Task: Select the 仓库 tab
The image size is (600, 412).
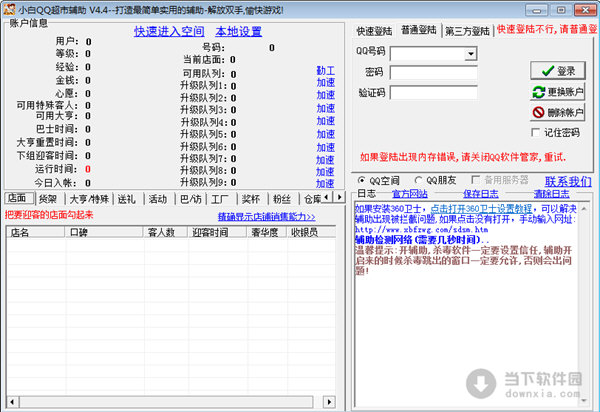Action: point(311,199)
